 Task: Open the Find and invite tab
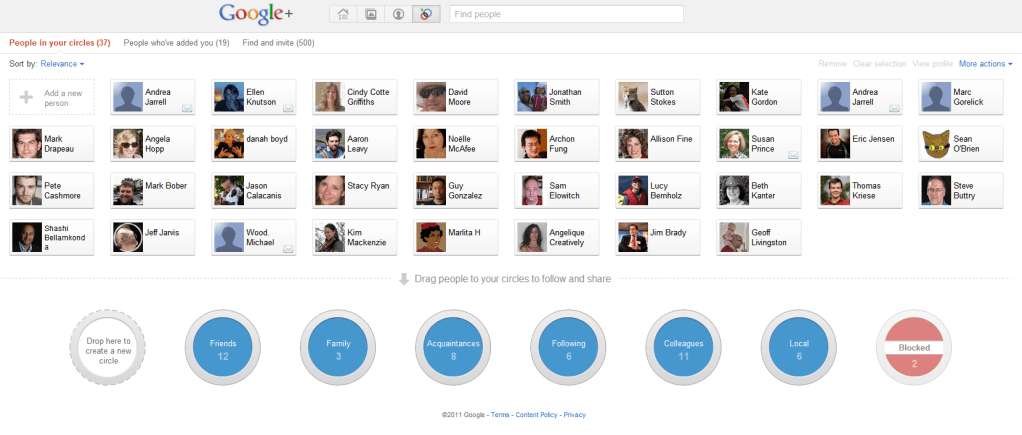pyautogui.click(x=278, y=43)
